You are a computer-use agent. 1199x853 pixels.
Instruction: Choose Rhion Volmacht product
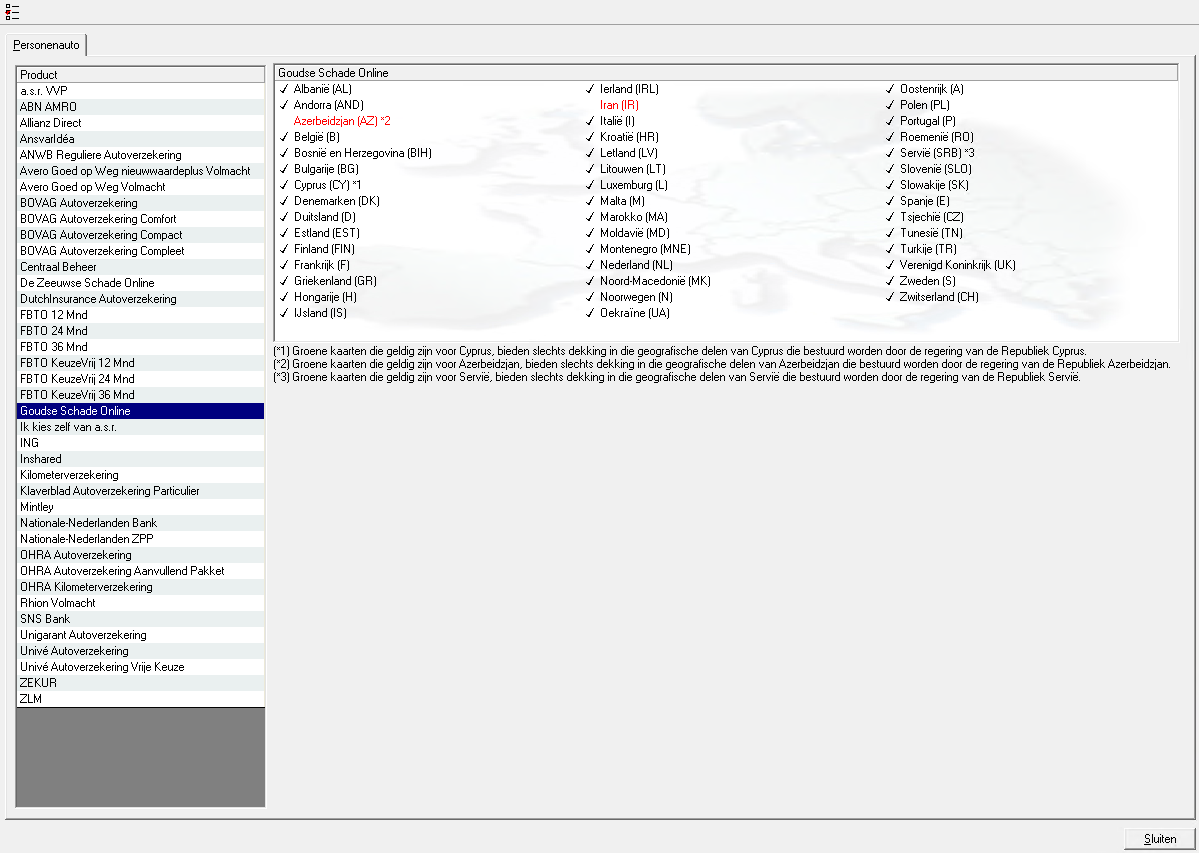click(140, 604)
